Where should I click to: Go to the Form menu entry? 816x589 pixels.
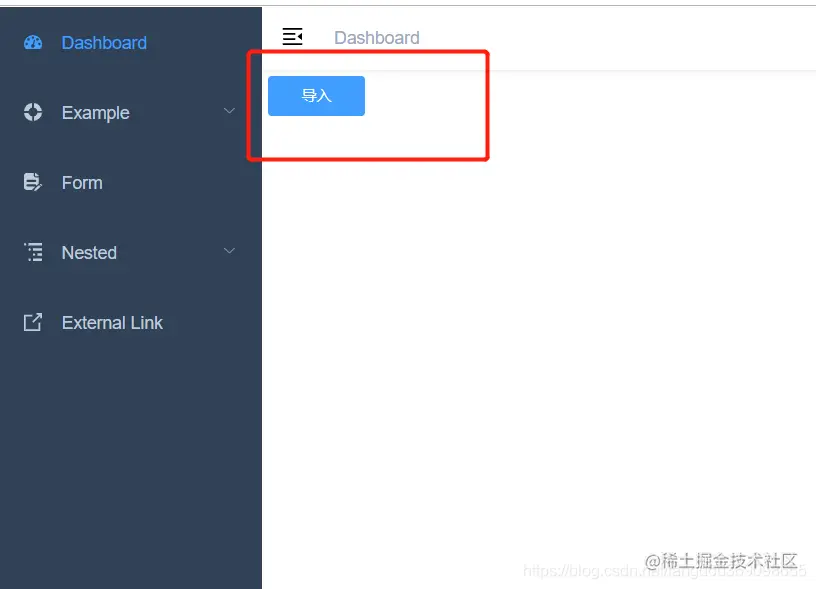tap(82, 183)
